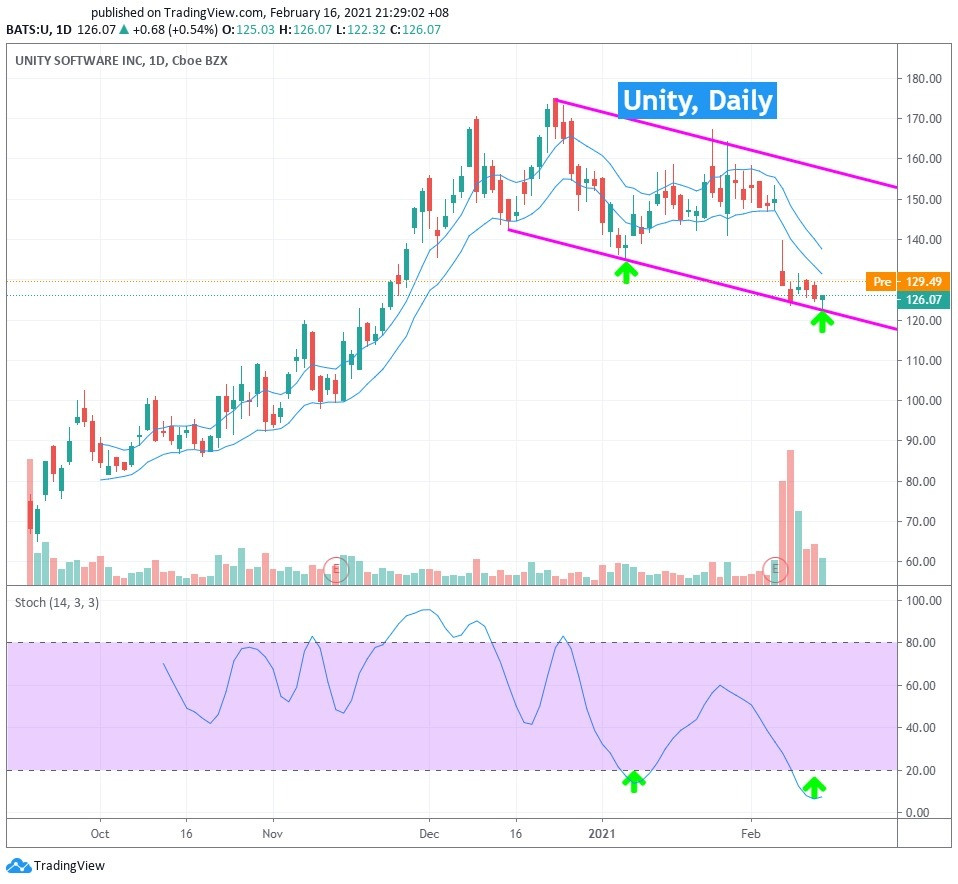Click the O:125.03 open value in header
The width and height of the screenshot is (958, 884).
pos(248,29)
